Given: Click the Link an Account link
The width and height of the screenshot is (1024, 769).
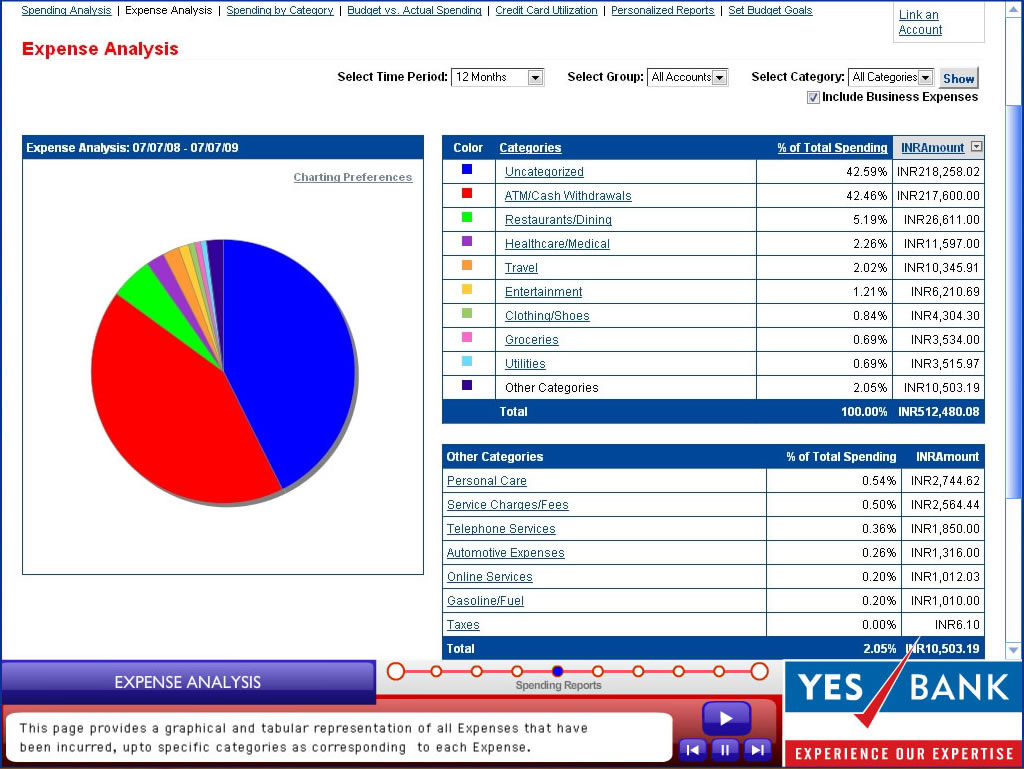Looking at the screenshot, I should 920,22.
